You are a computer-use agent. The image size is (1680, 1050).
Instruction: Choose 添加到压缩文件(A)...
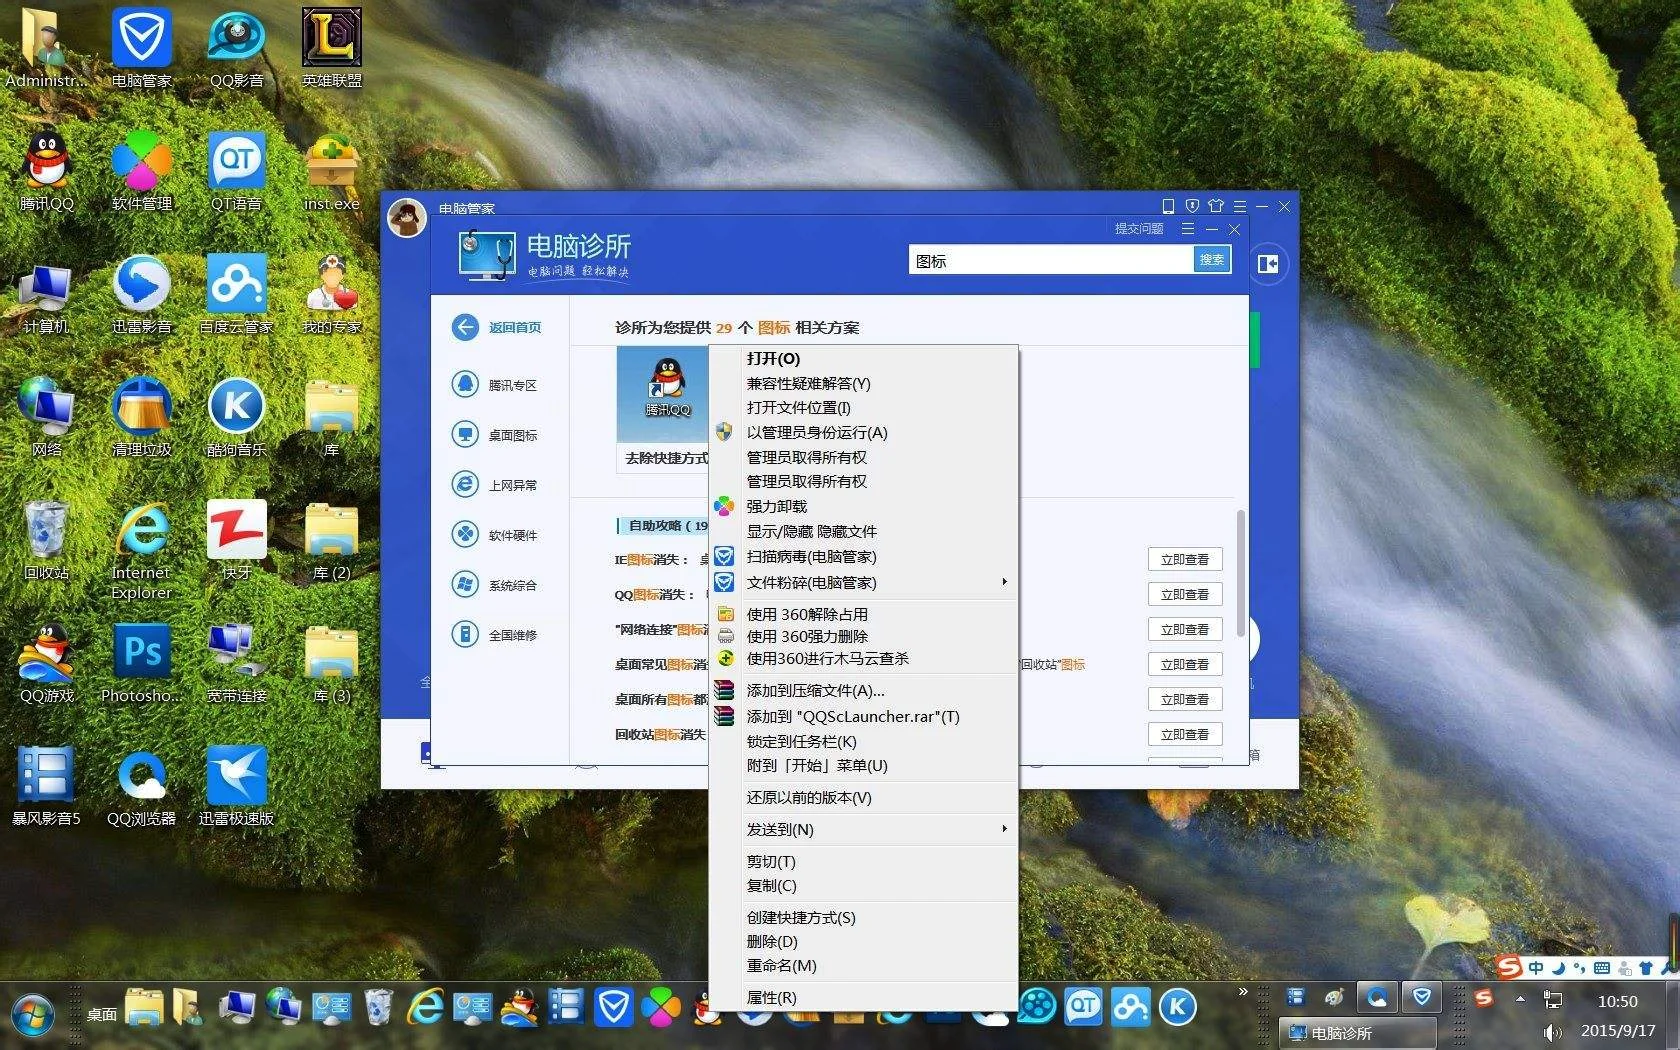tap(863, 691)
